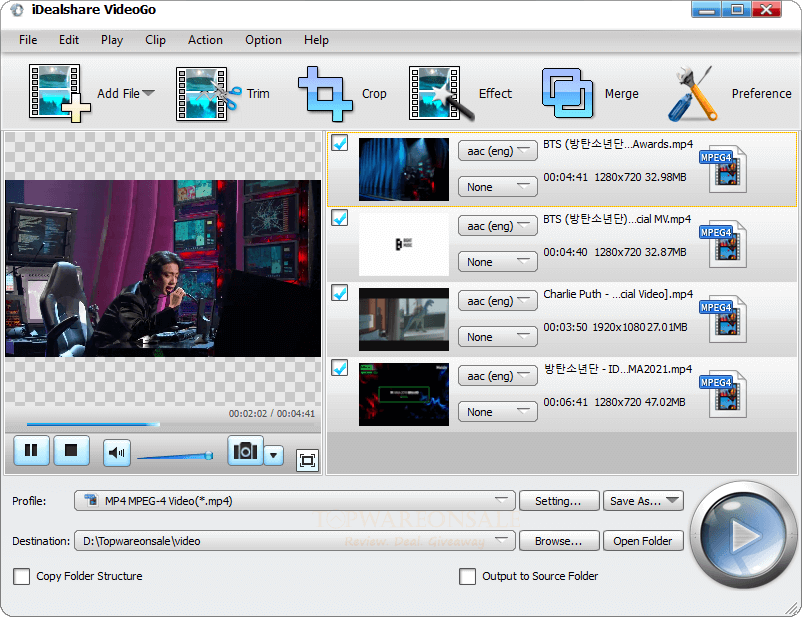Click the Browse... button
Image resolution: width=802 pixels, height=617 pixels.
pyautogui.click(x=559, y=541)
